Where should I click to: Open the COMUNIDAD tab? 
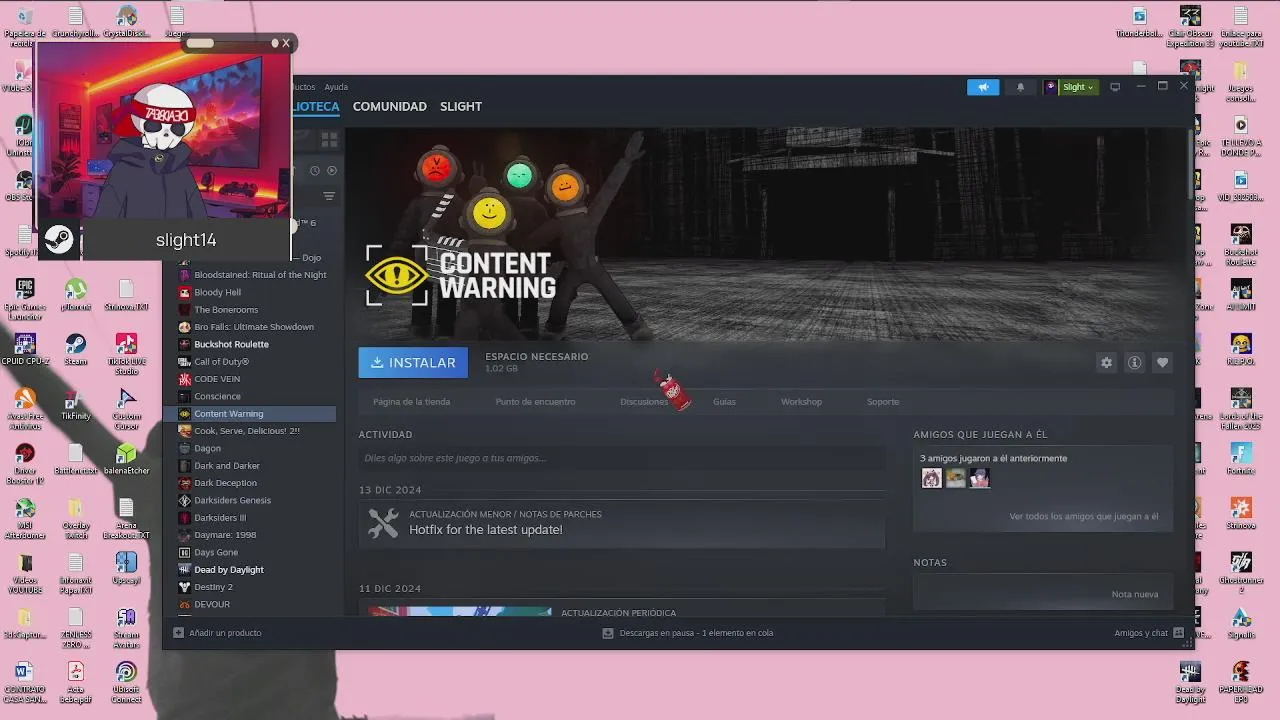(x=390, y=106)
